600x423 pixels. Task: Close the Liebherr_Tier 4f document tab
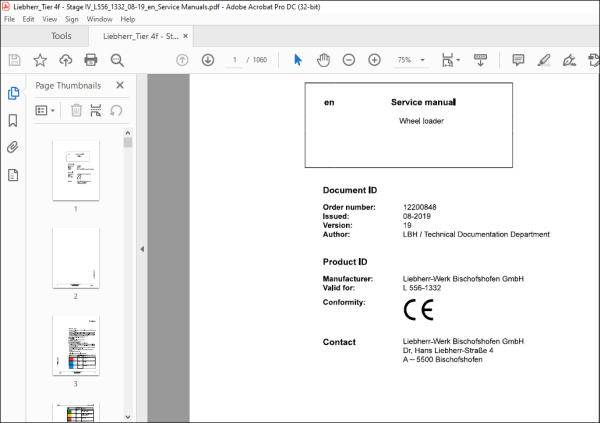(186, 36)
